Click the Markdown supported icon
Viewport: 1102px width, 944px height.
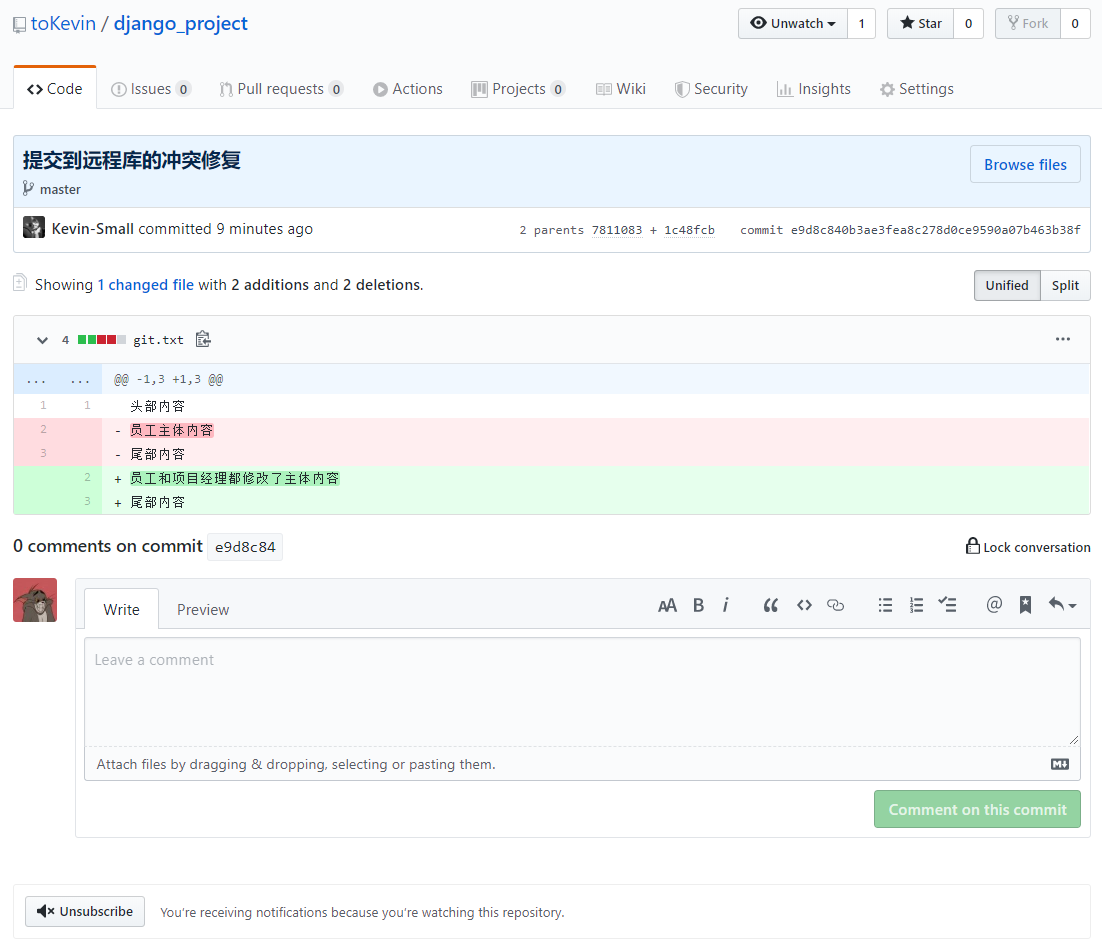tap(1060, 764)
